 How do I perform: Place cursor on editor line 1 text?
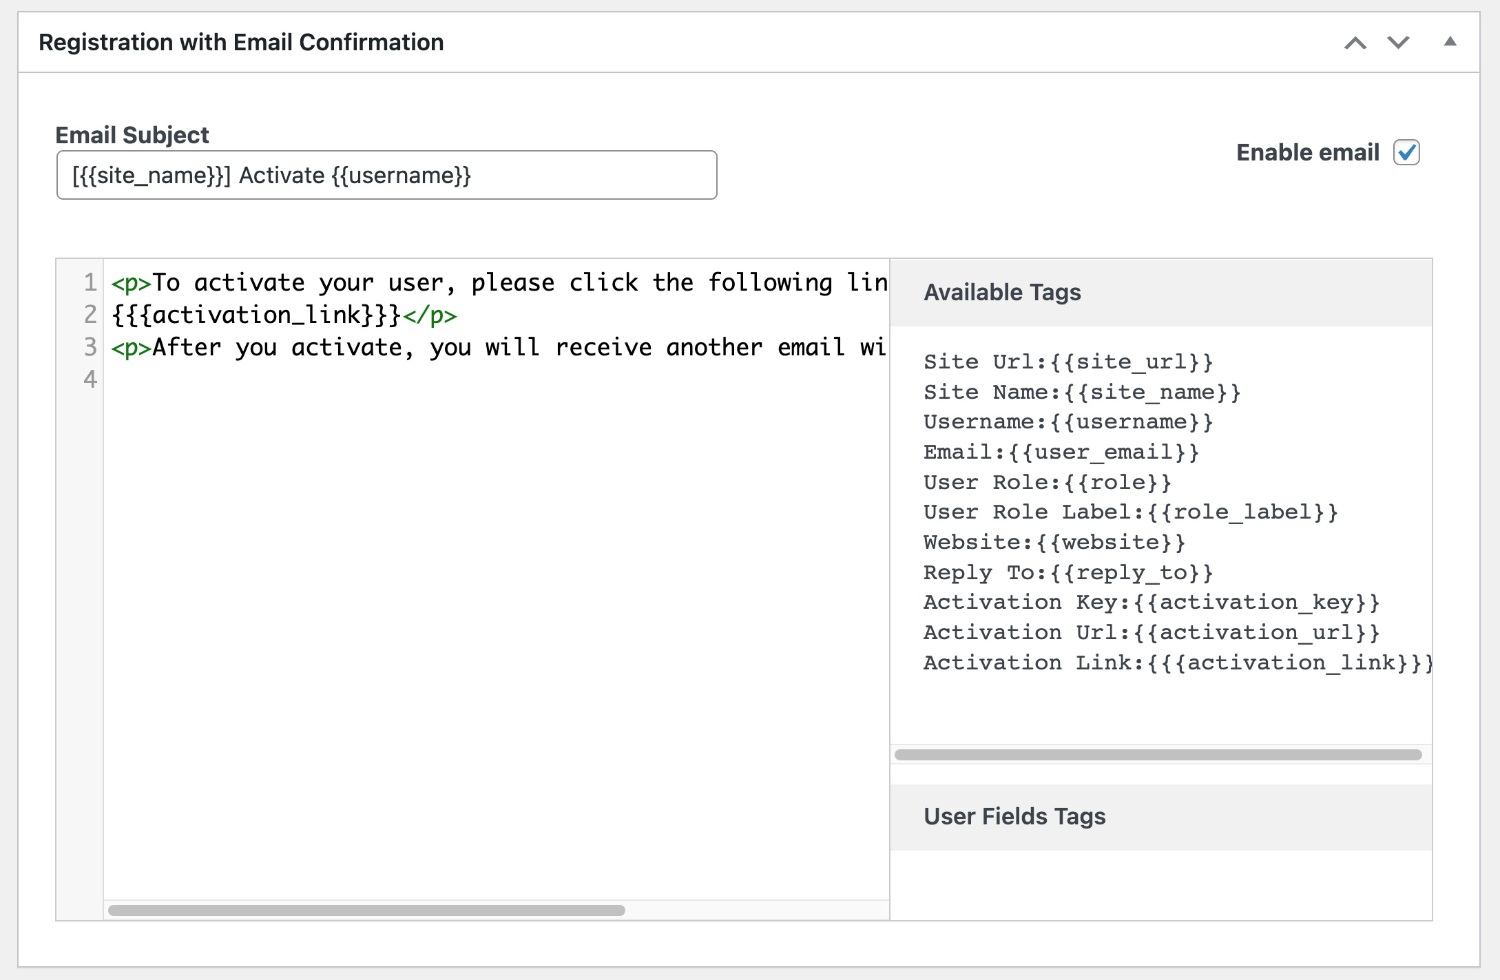click(x=499, y=283)
